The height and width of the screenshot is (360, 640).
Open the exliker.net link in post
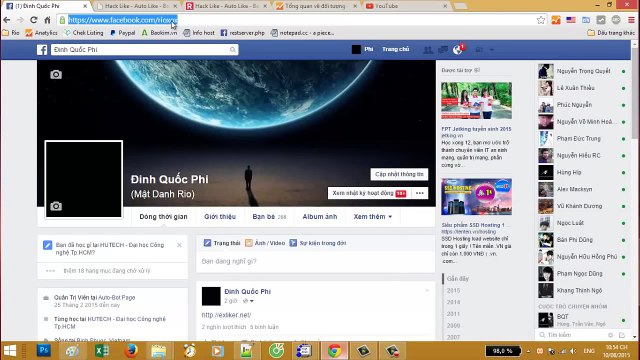point(226,315)
